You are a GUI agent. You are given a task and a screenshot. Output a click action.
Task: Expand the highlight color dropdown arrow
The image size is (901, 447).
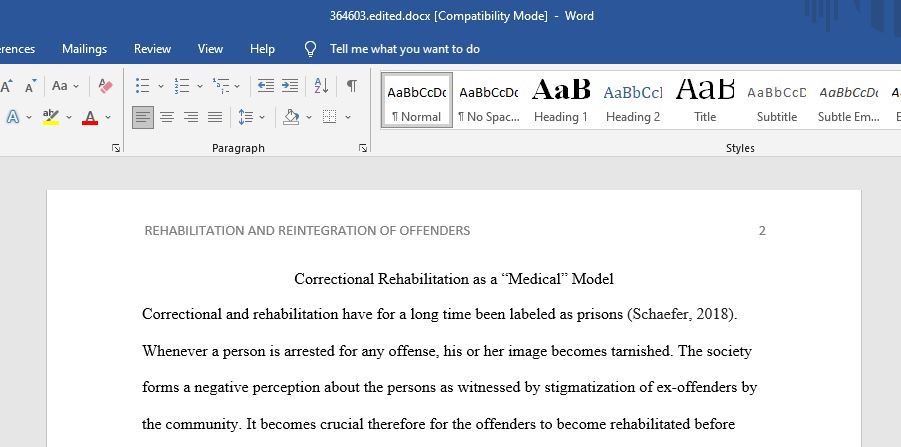[69, 117]
